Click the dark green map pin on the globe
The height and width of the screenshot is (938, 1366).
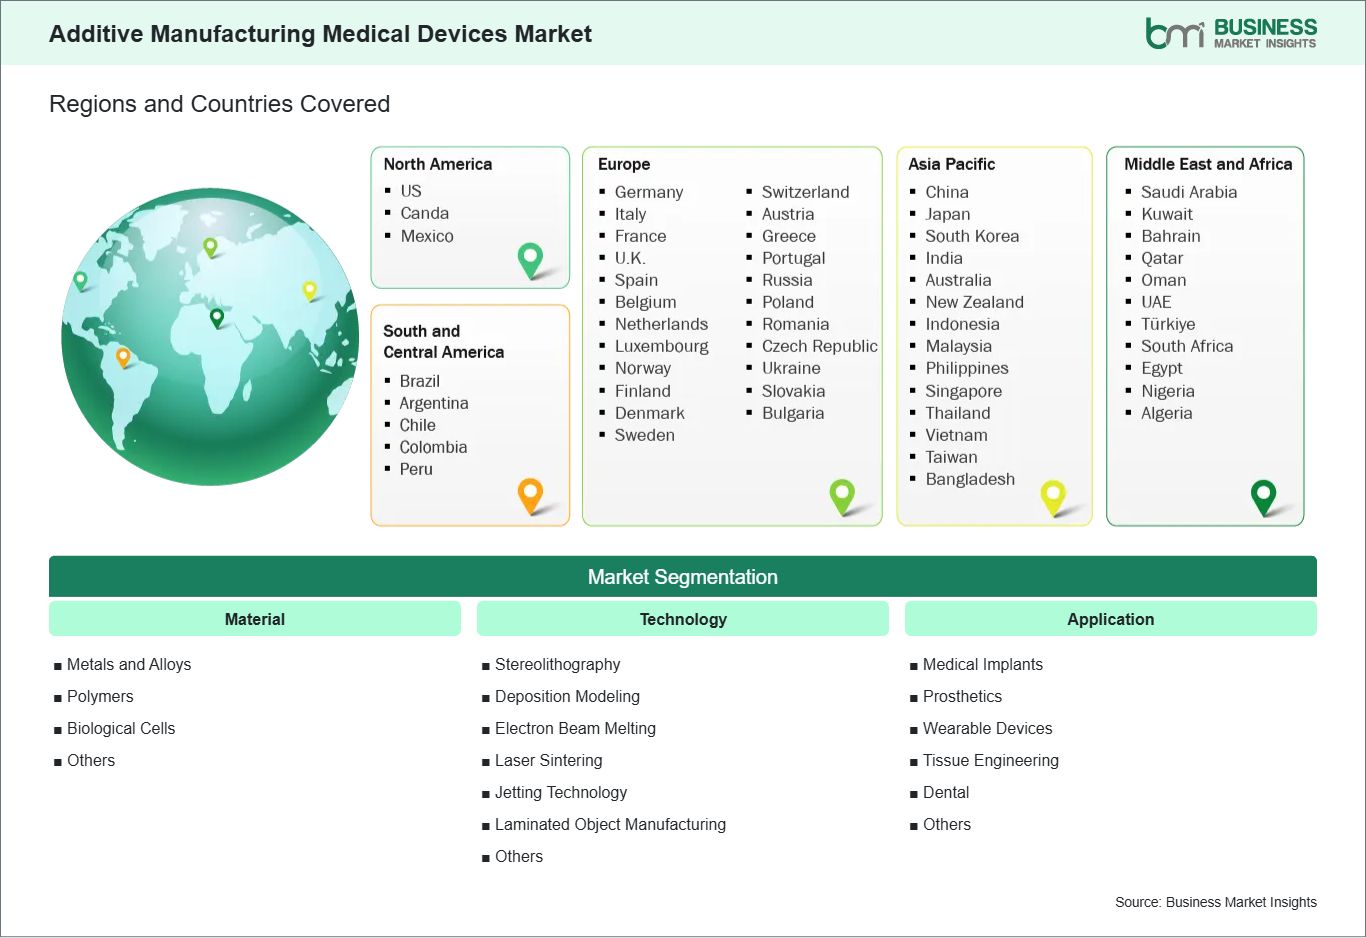coord(217,317)
